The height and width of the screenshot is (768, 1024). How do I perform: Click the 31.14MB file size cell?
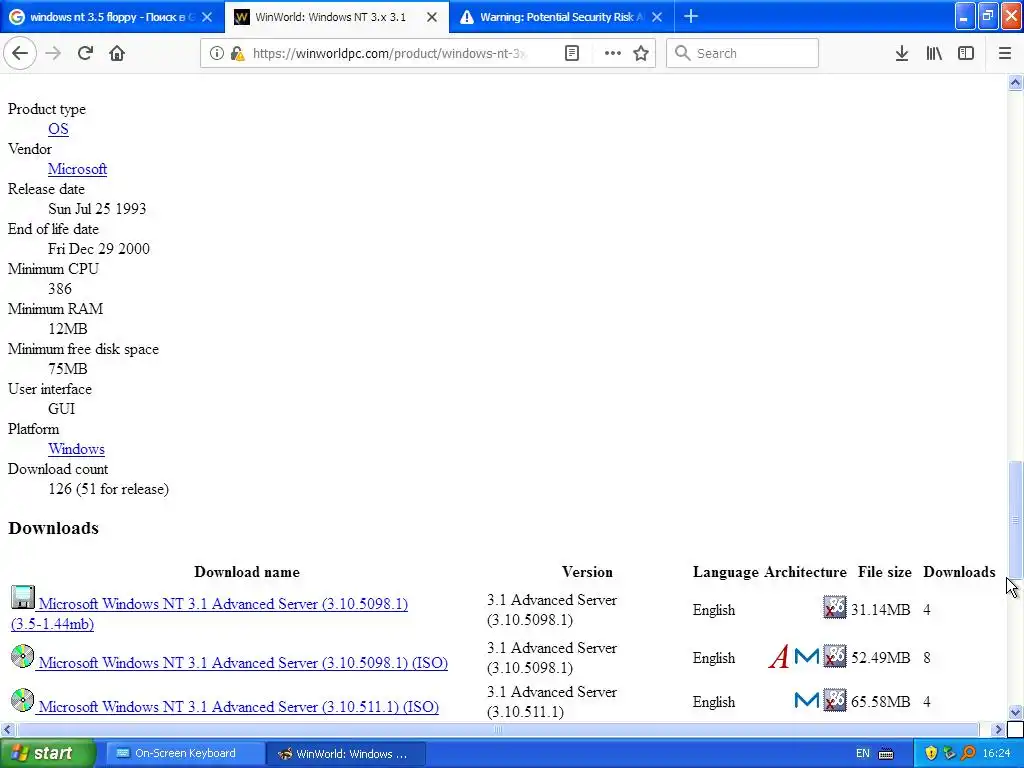(880, 609)
